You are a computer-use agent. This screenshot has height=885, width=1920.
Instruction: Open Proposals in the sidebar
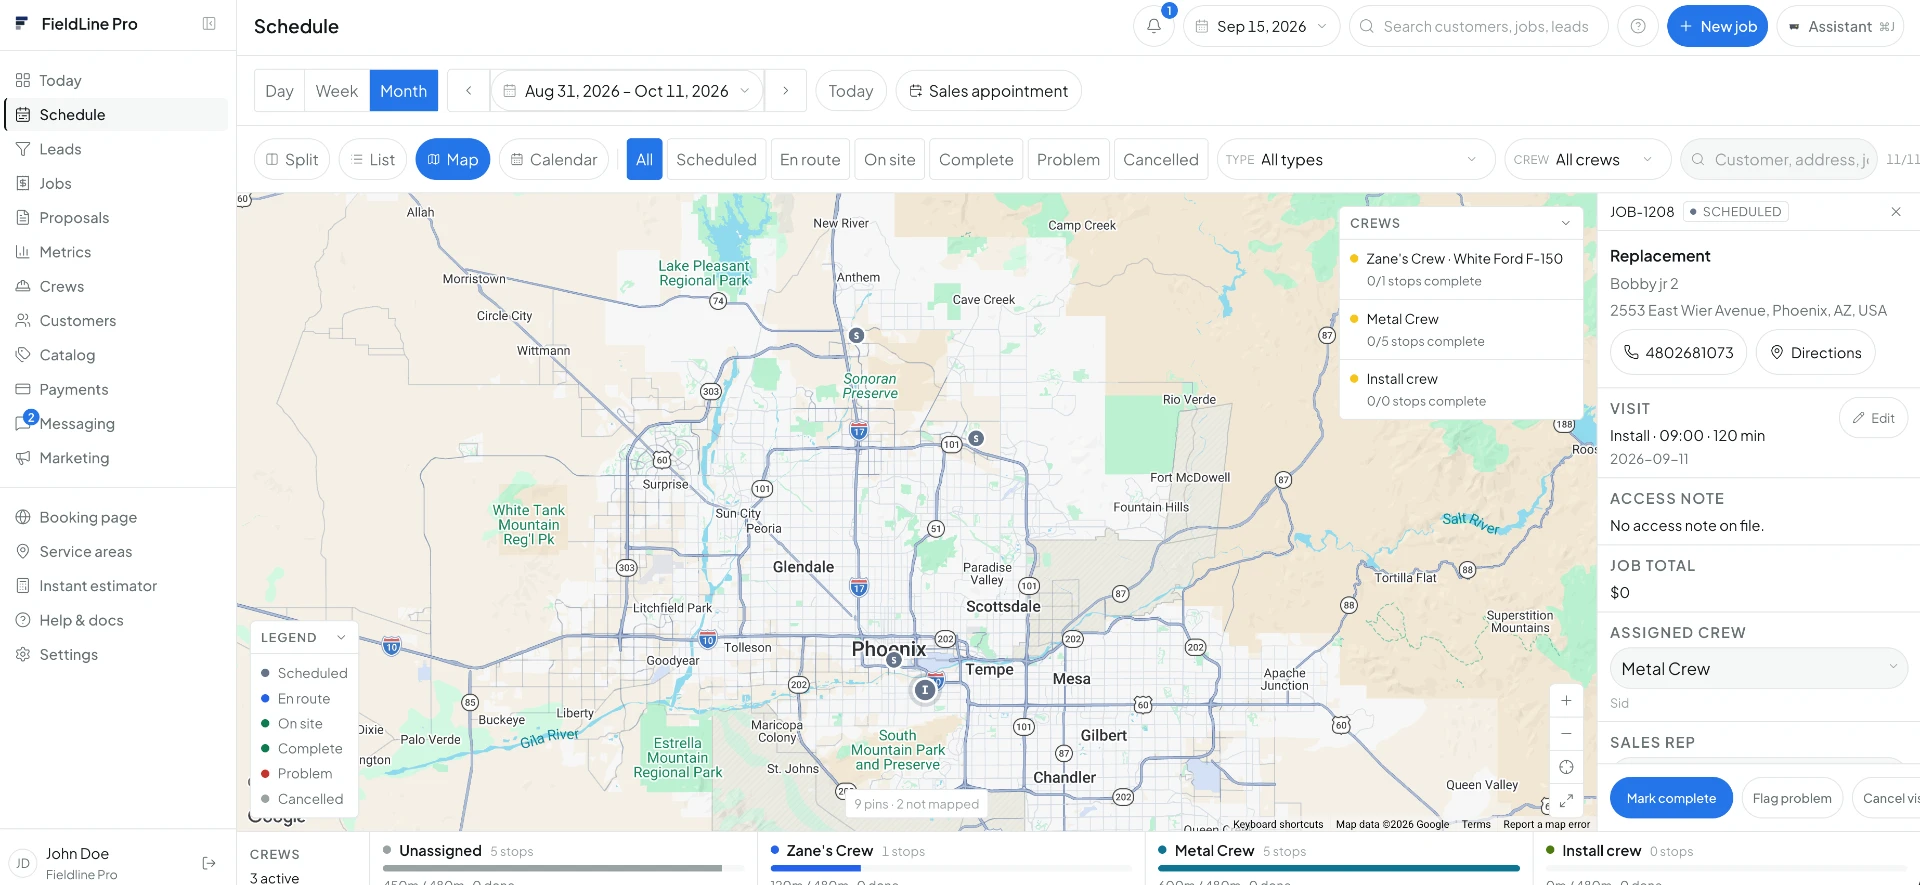[115, 218]
